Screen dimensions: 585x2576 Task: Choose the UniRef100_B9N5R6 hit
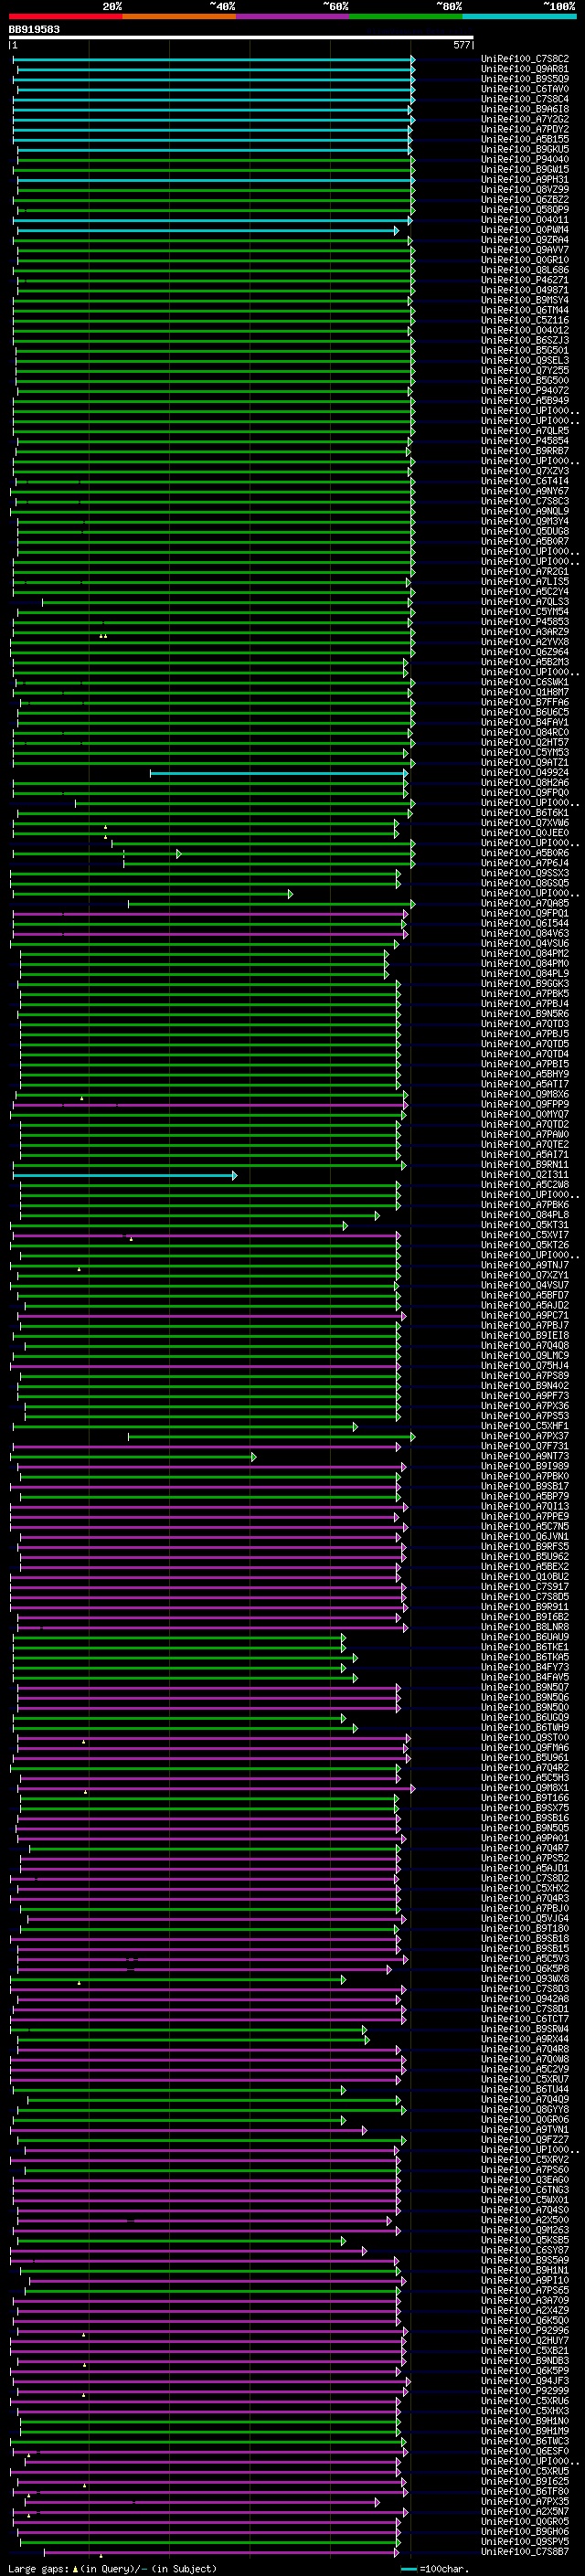[524, 1014]
